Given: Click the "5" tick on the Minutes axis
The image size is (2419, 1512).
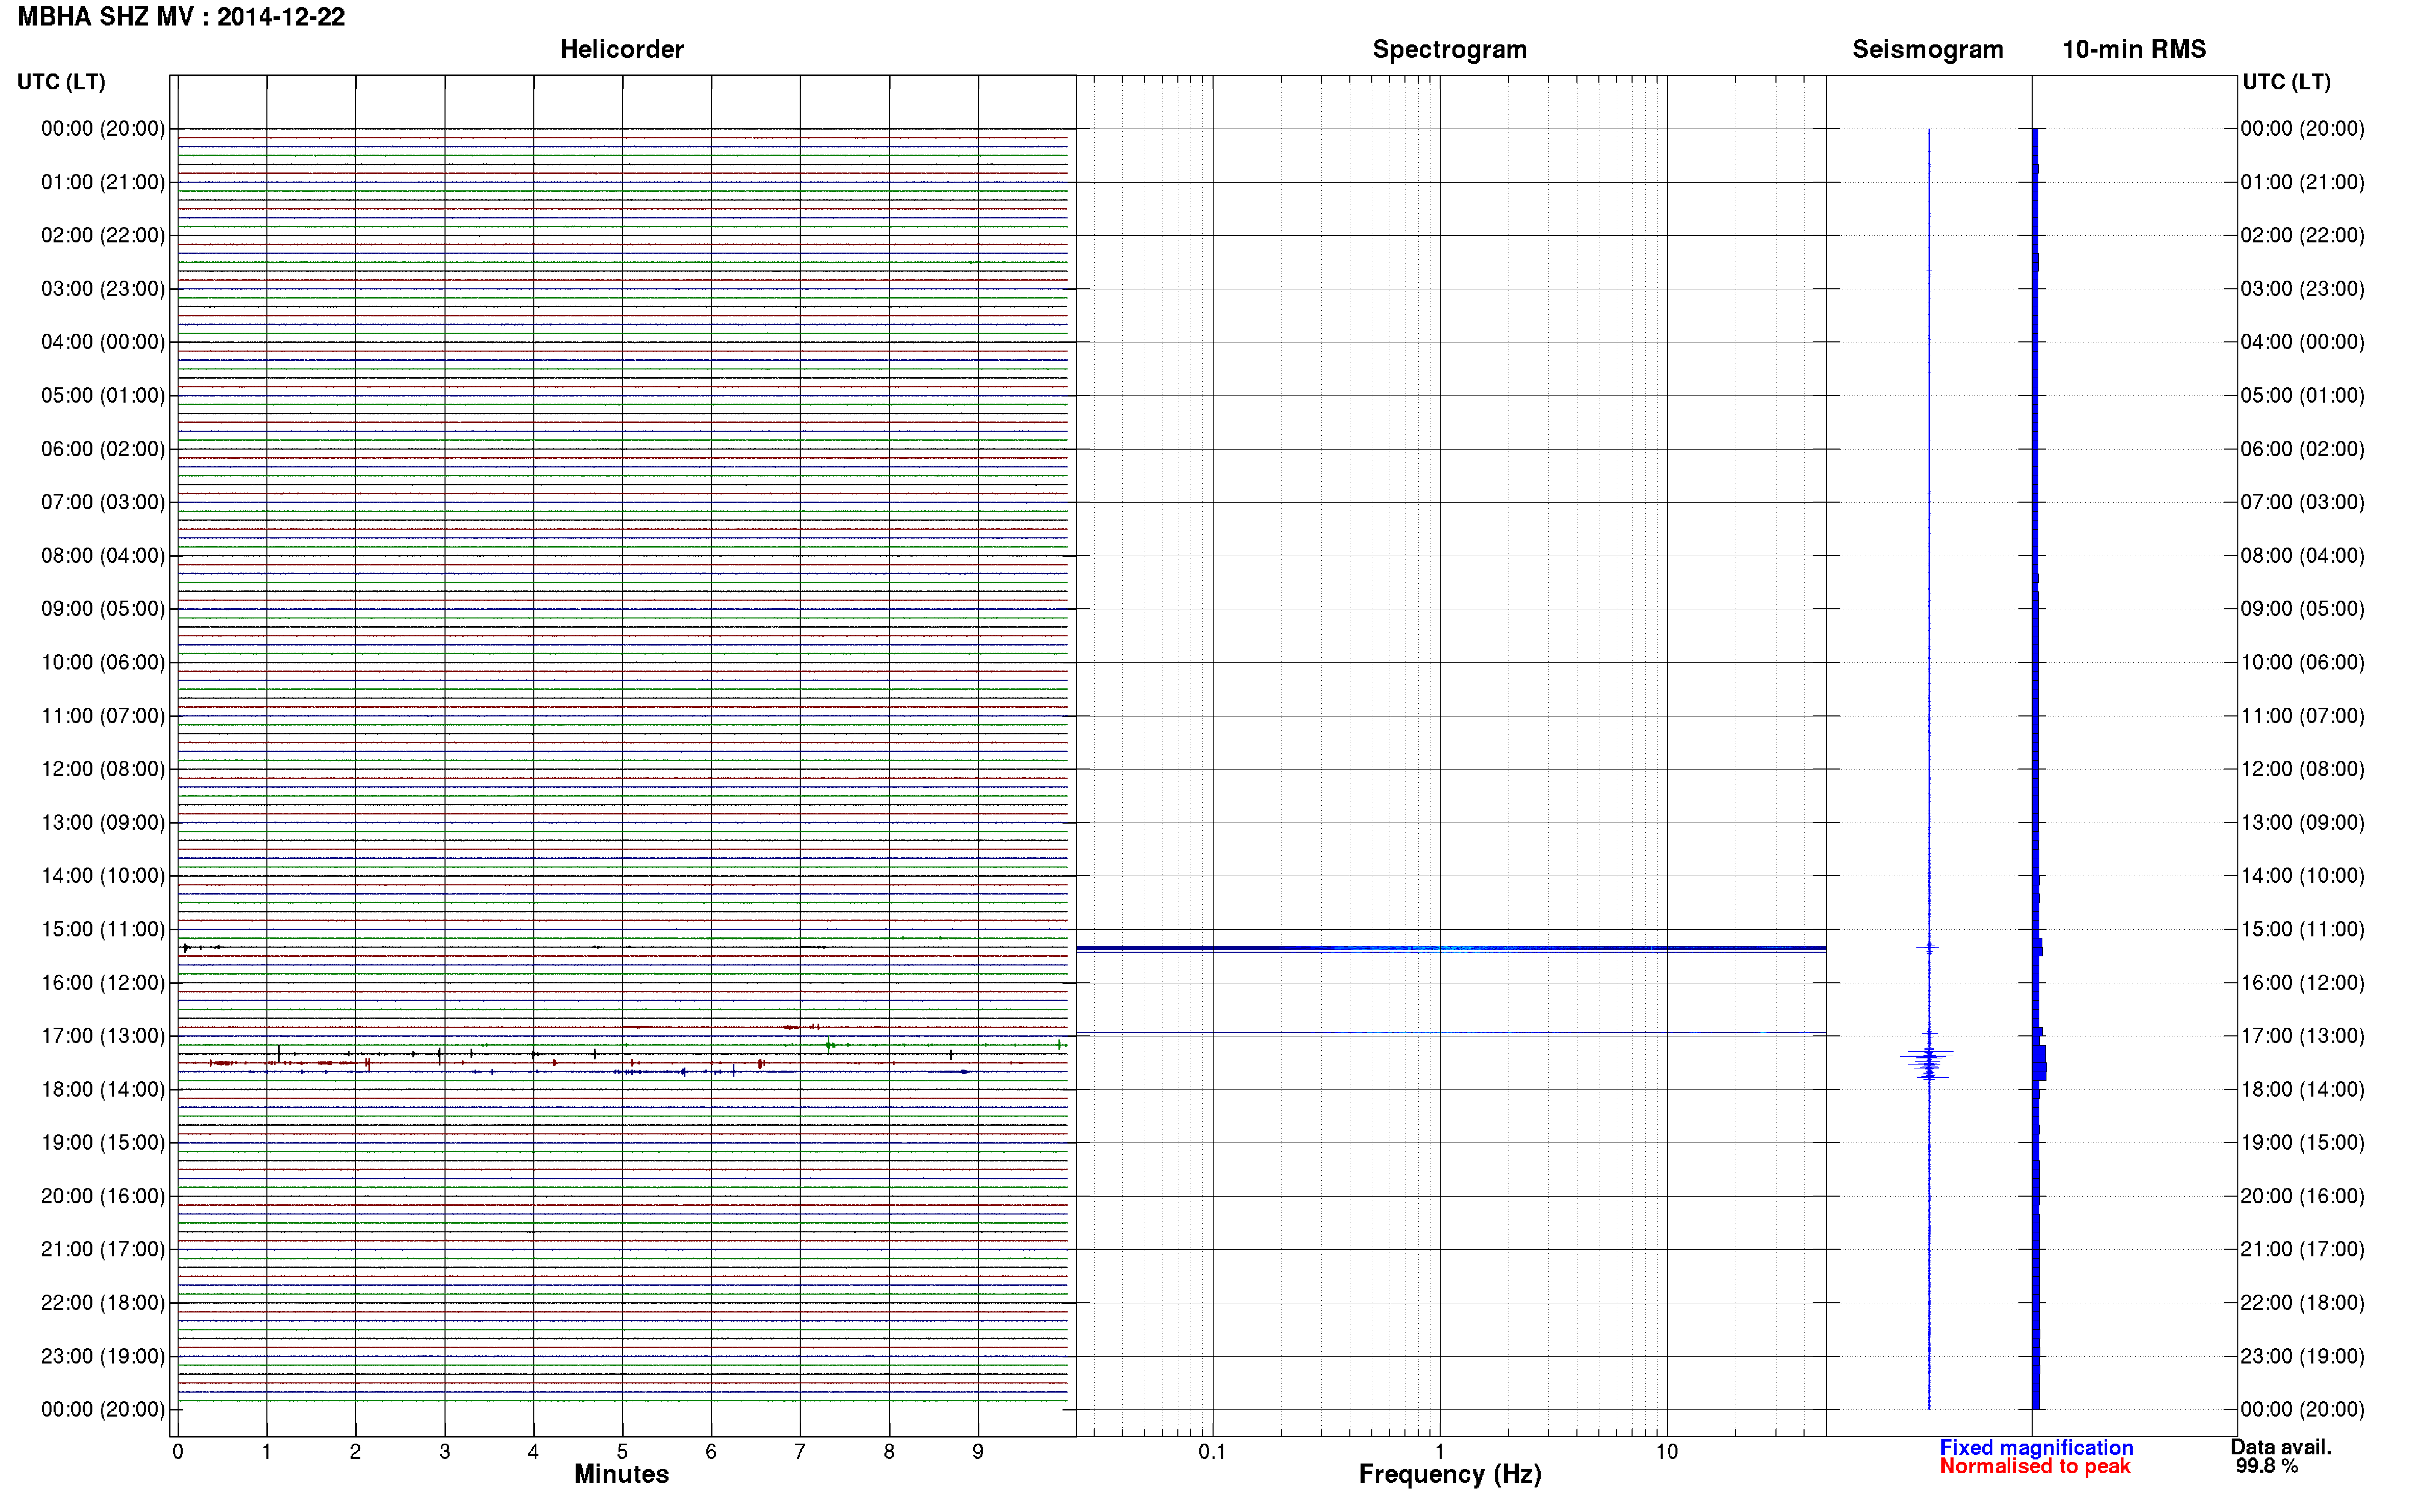Looking at the screenshot, I should [622, 1452].
